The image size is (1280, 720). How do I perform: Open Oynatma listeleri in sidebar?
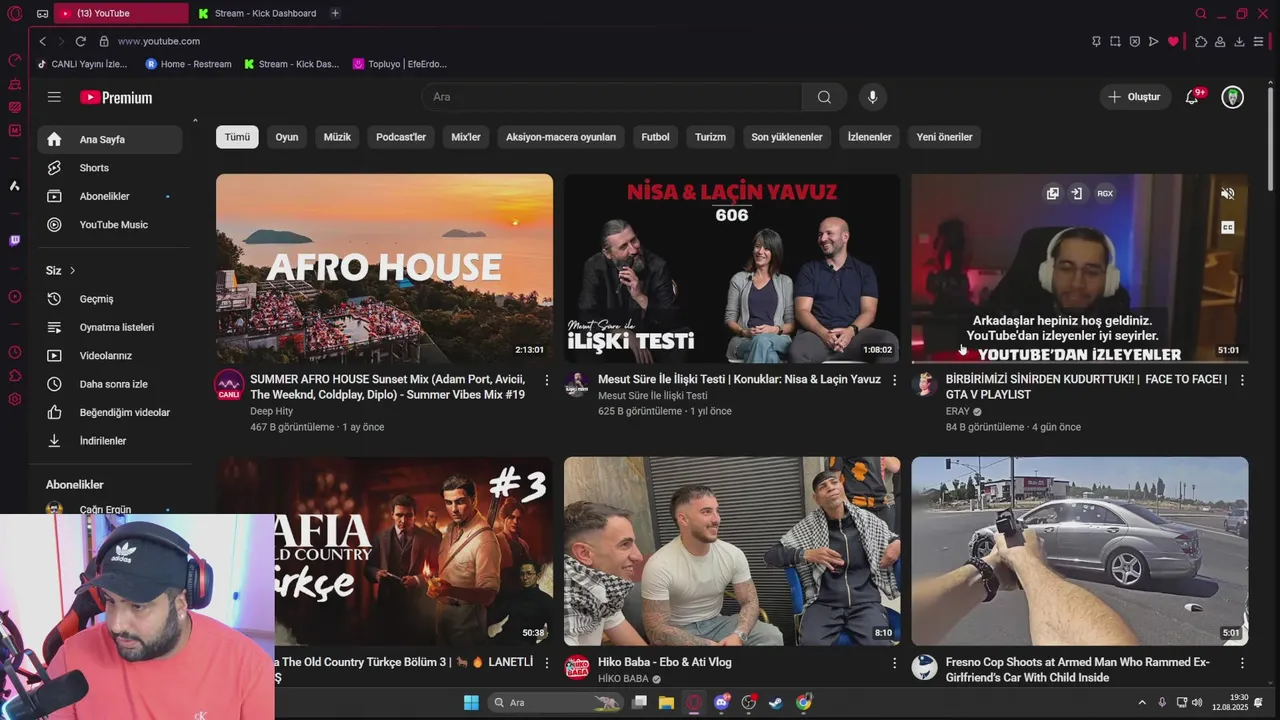click(x=110, y=327)
